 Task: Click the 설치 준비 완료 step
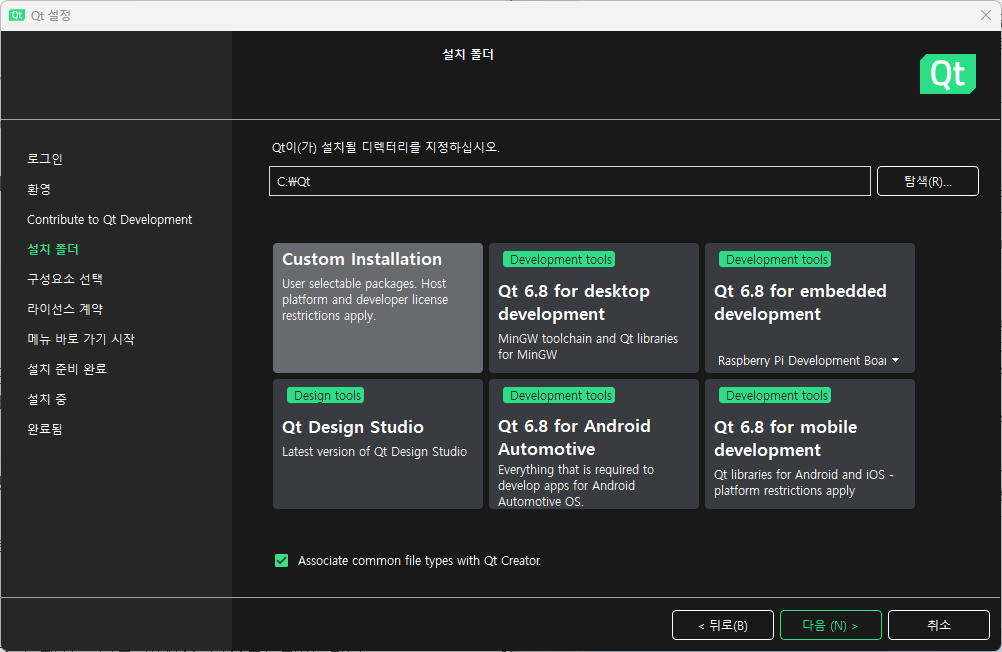(x=66, y=369)
